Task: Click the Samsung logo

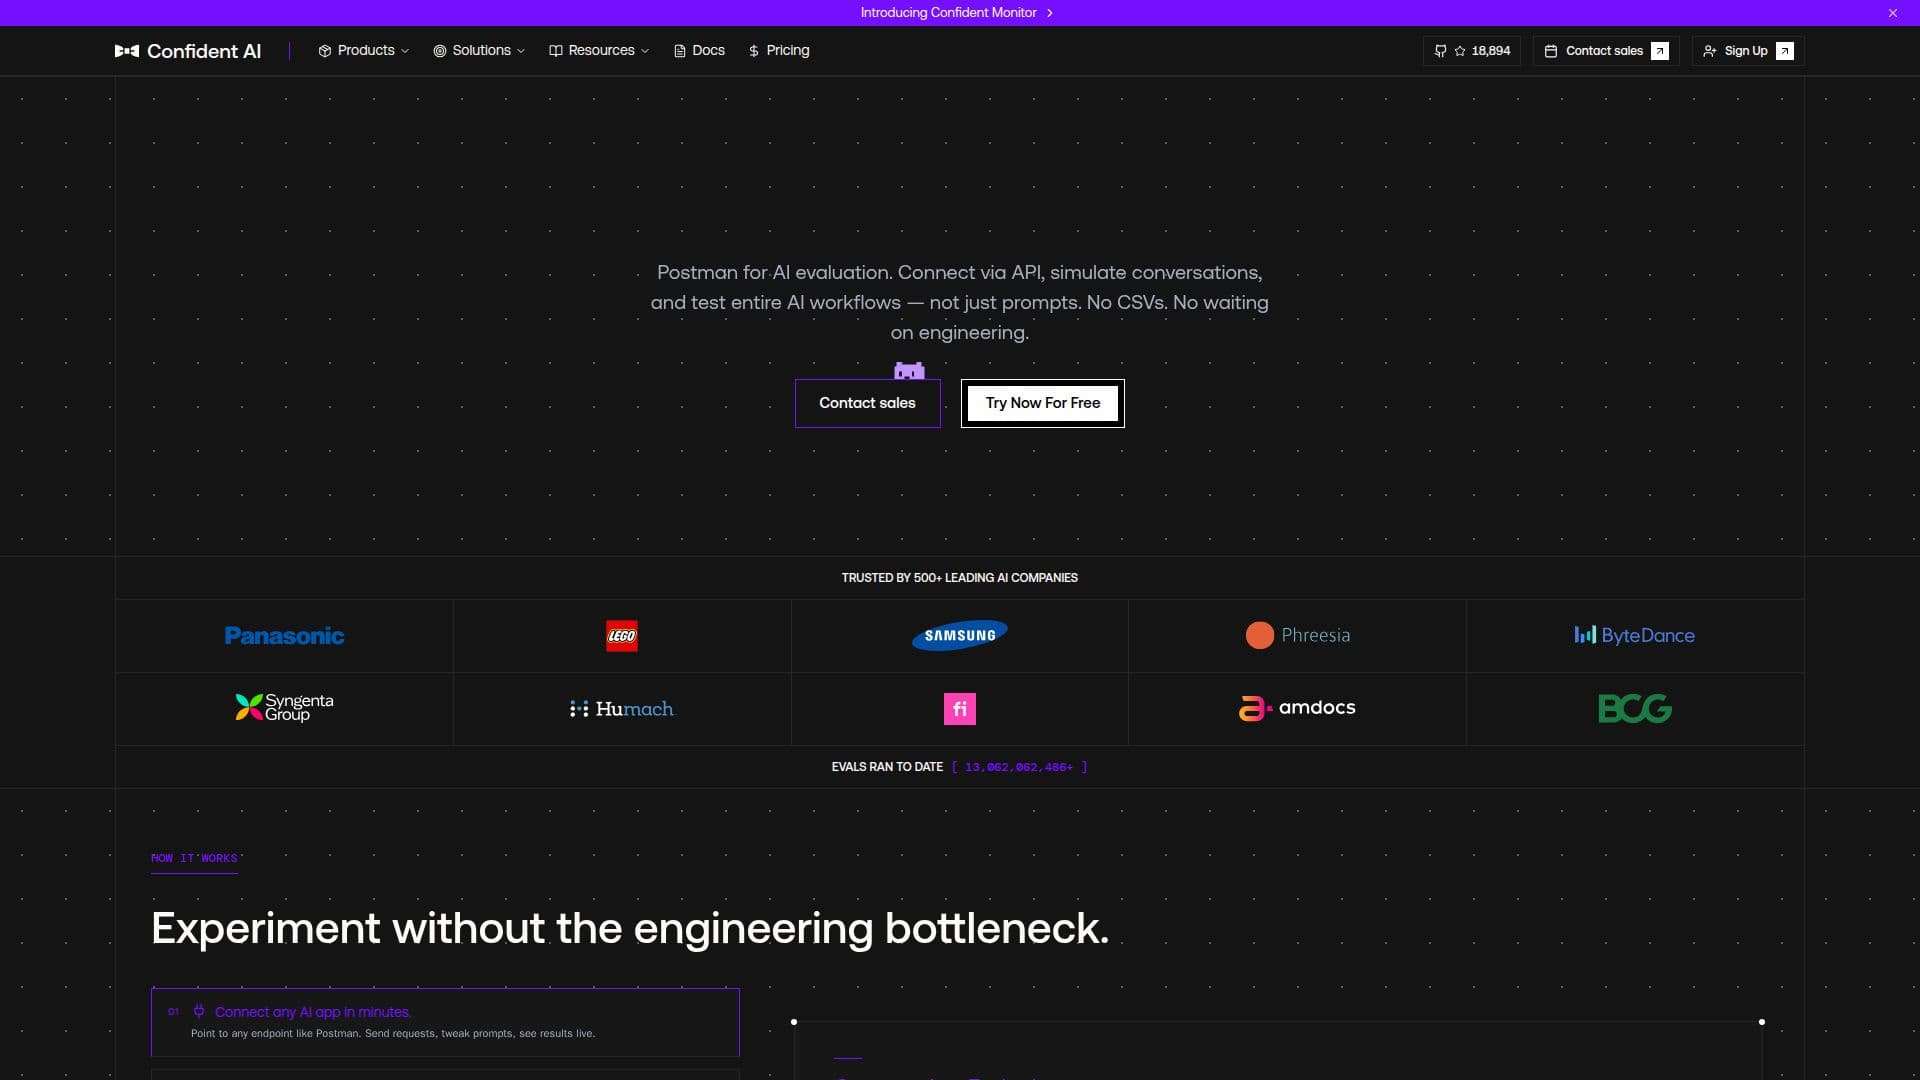Action: click(x=960, y=635)
